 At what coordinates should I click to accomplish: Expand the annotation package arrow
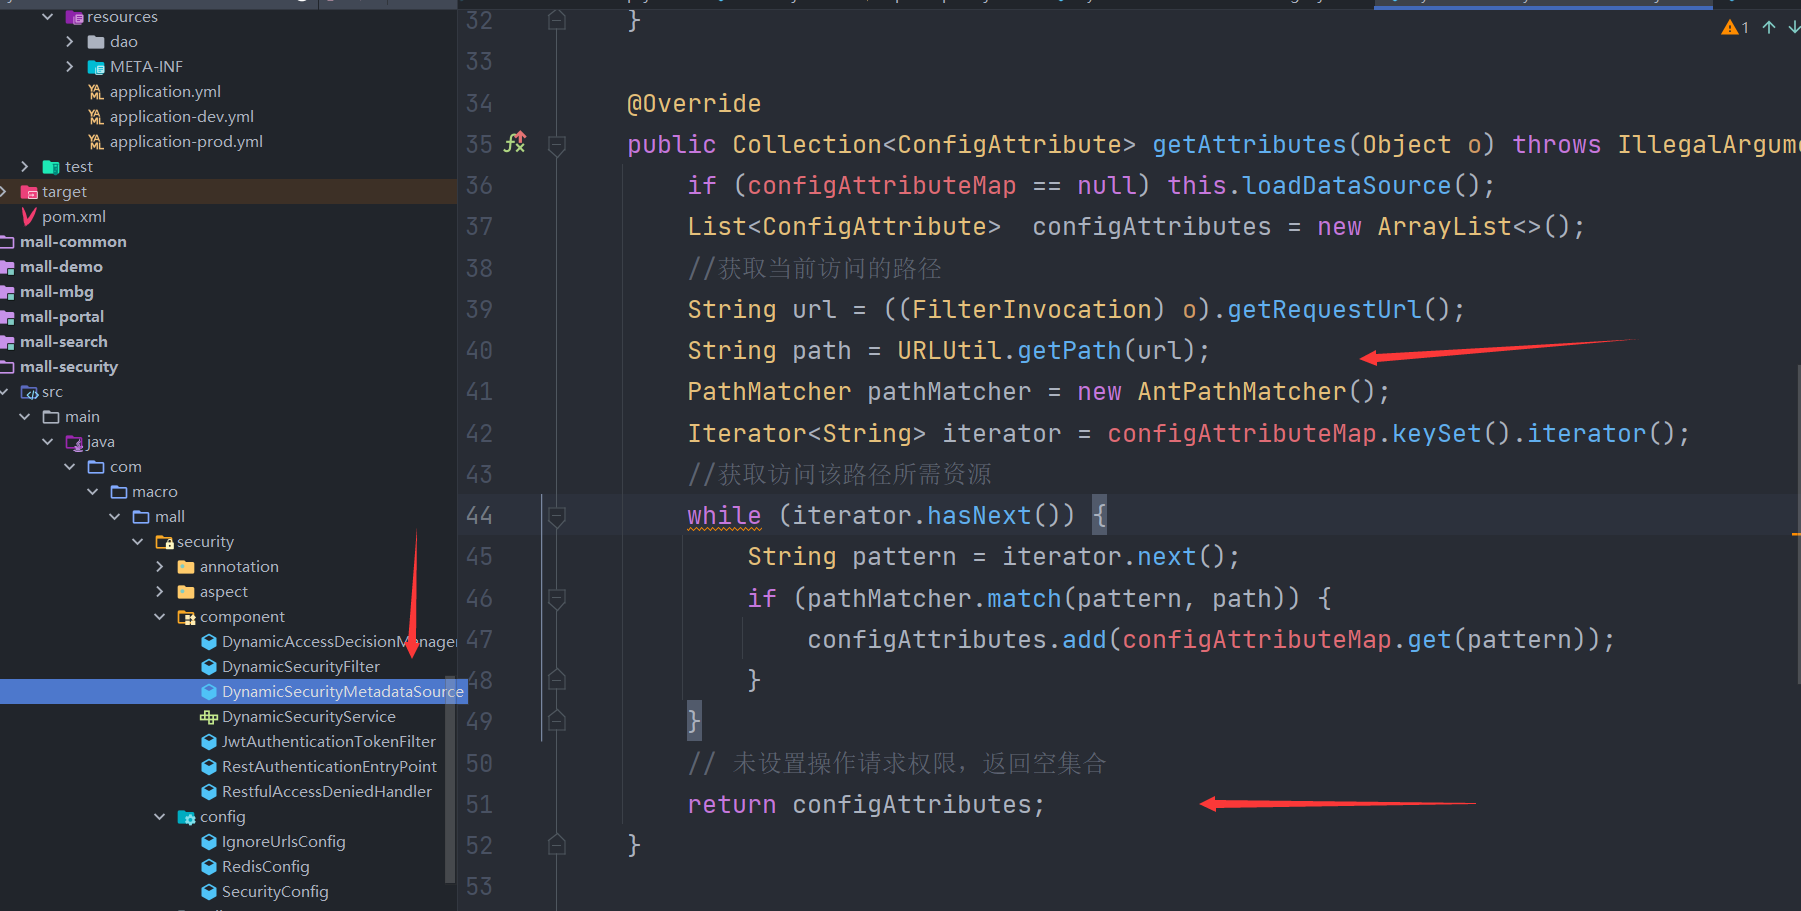[x=159, y=566]
